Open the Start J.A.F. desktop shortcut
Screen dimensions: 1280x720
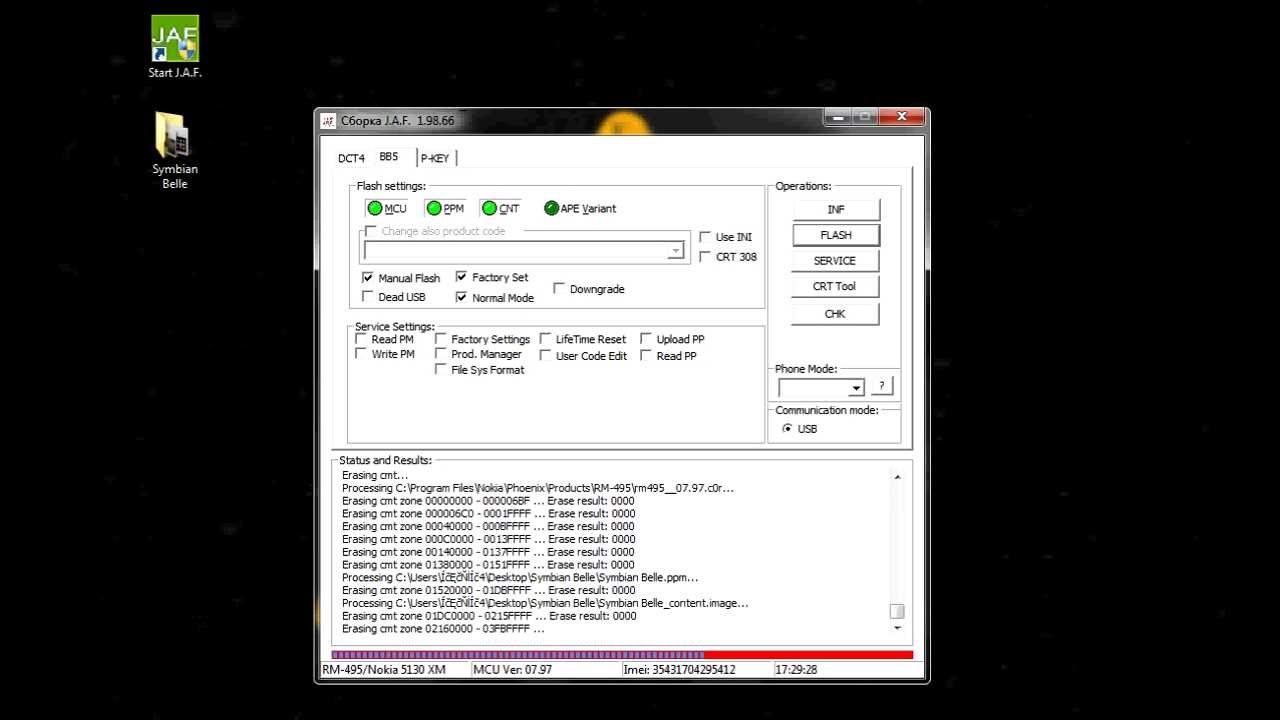[175, 46]
